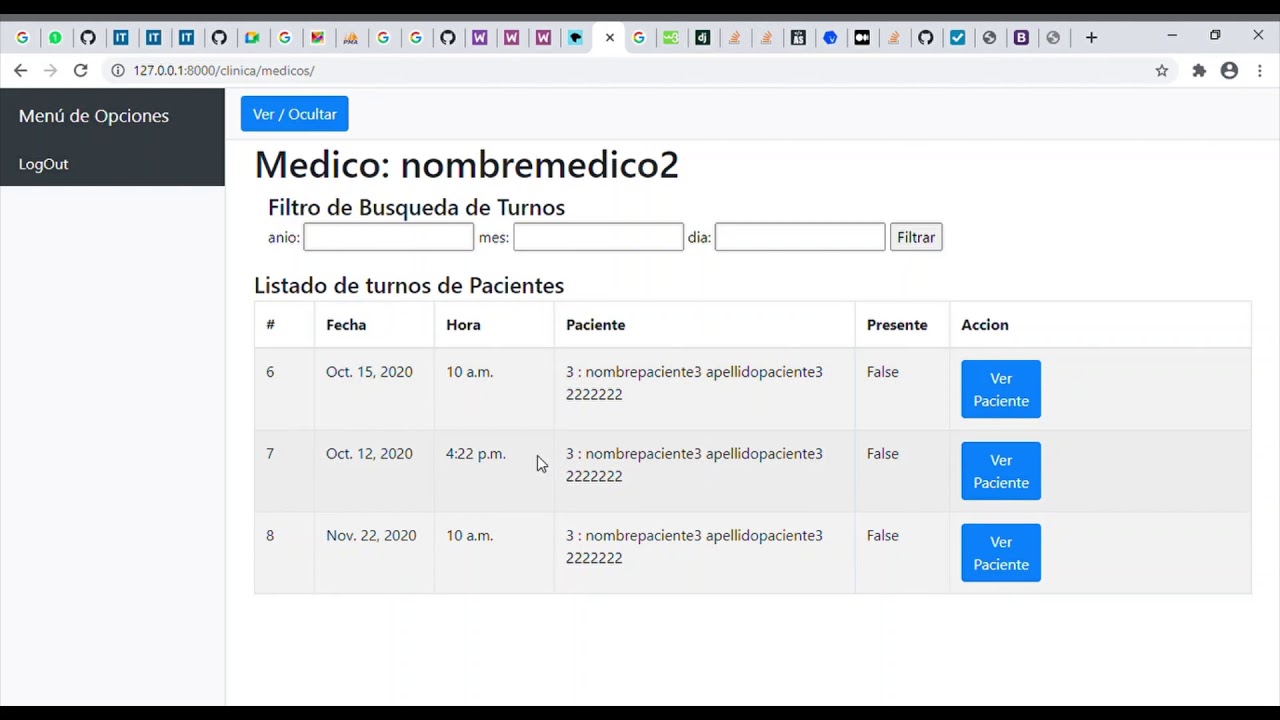This screenshot has width=1280, height=720.
Task: Click the Hora column header
Action: pyautogui.click(x=463, y=325)
